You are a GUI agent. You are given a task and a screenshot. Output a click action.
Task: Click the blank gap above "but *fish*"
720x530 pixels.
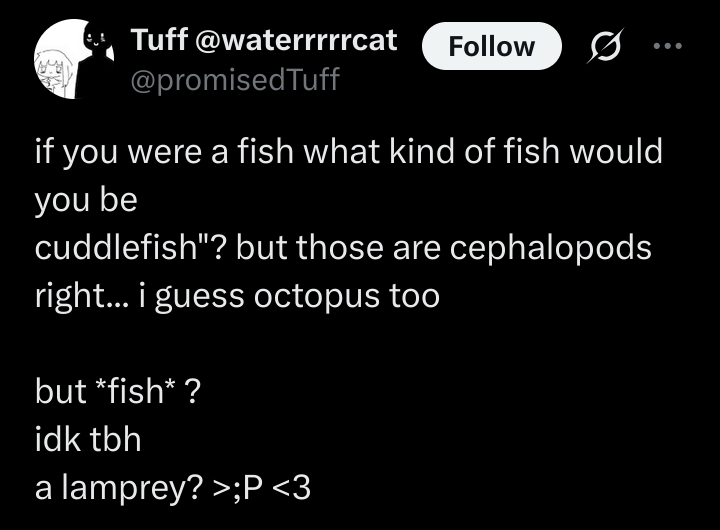click(349, 344)
